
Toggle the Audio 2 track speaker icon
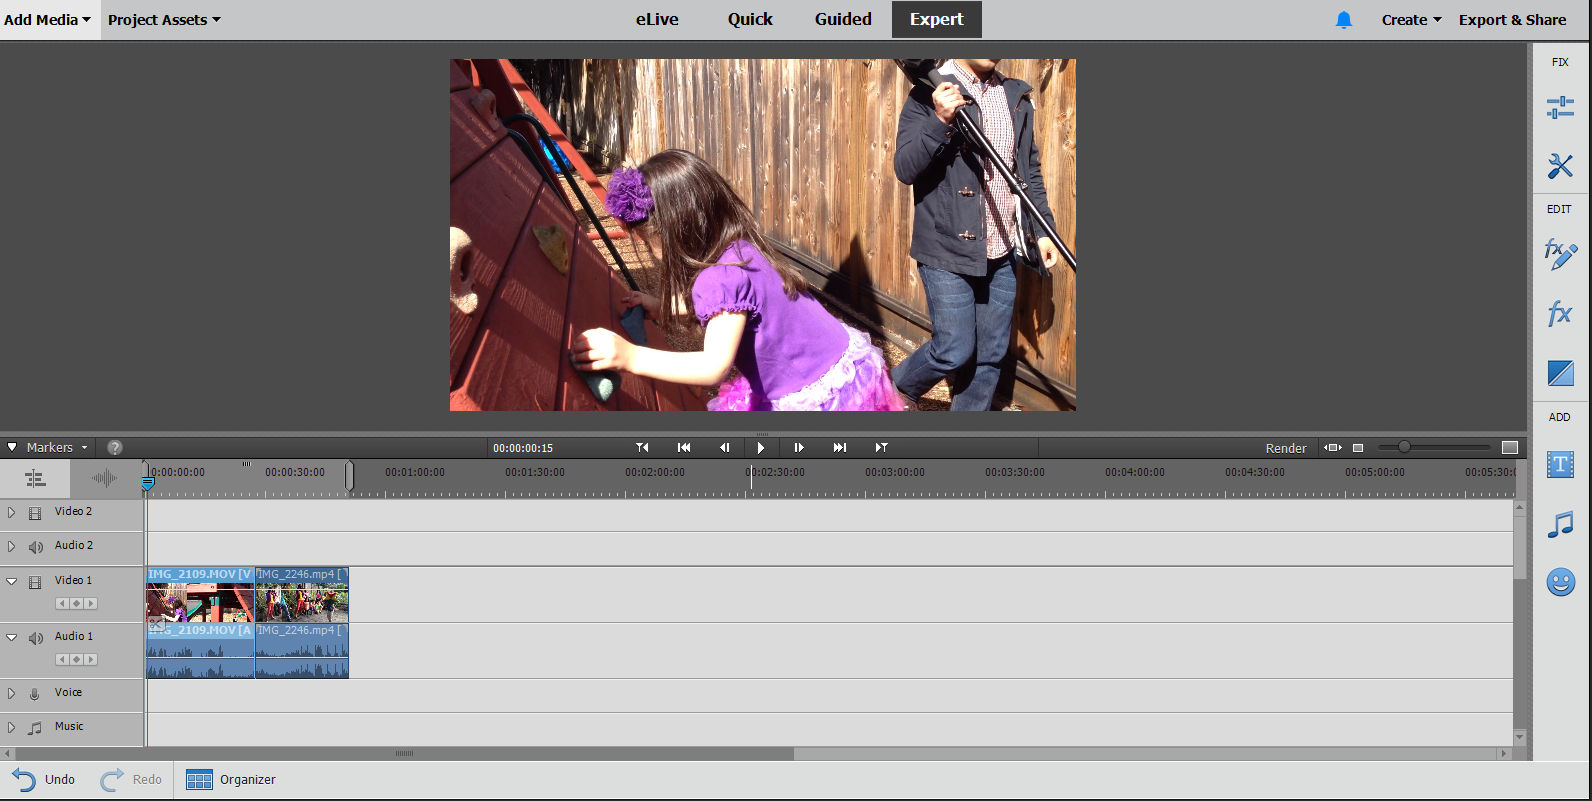[35, 547]
